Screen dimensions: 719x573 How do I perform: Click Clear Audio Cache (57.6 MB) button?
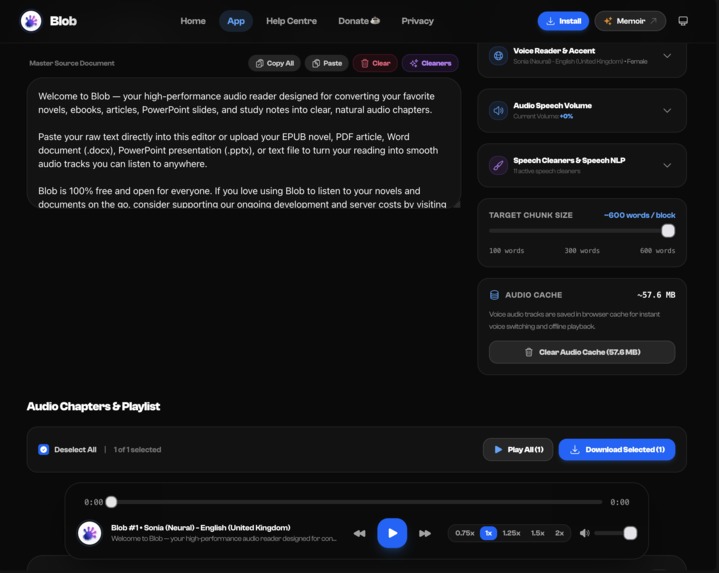coord(582,352)
